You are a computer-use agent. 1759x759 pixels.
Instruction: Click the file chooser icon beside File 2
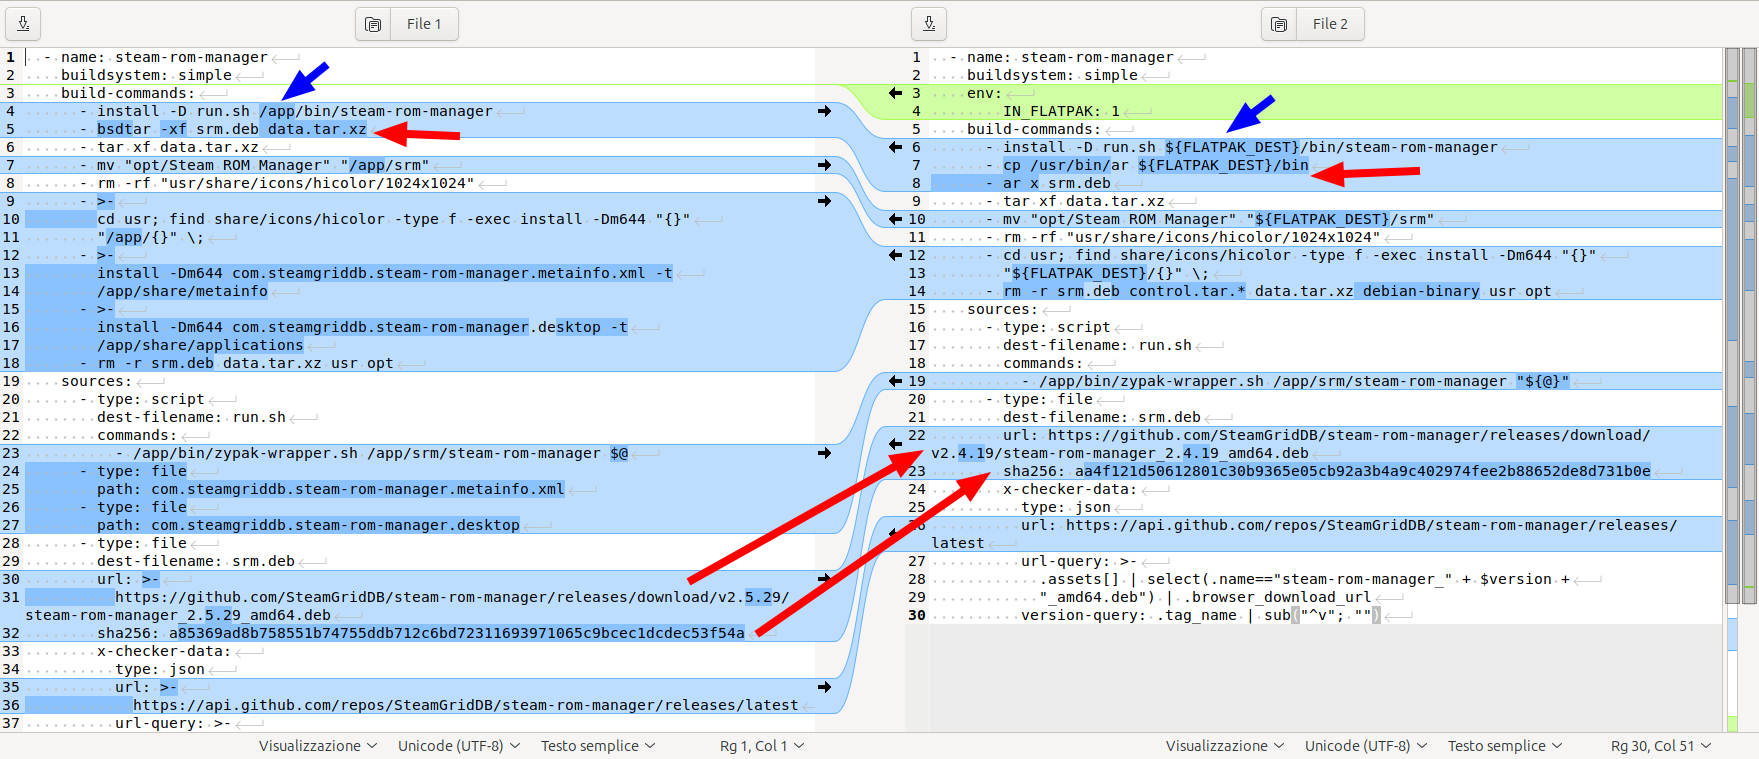click(1279, 24)
